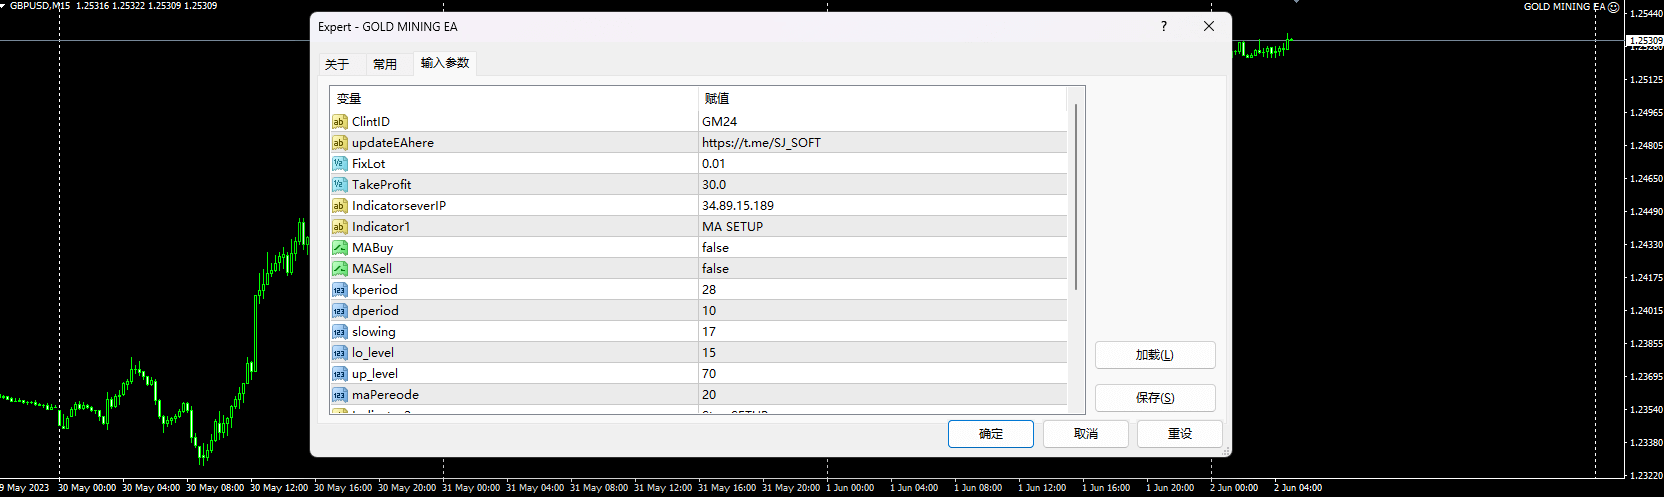Viewport: 1664px width, 497px height.
Task: Click the ClintID string variable icon
Action: [x=339, y=122]
